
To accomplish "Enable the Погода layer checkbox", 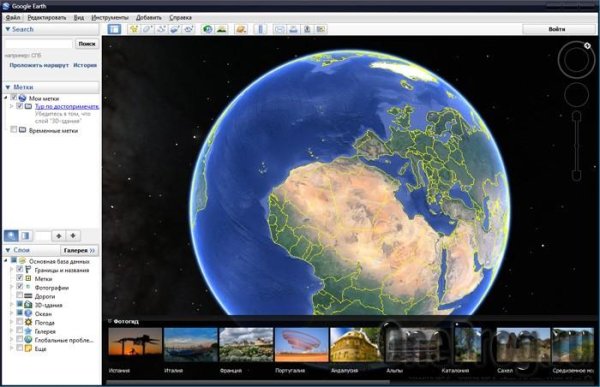I will (20, 322).
